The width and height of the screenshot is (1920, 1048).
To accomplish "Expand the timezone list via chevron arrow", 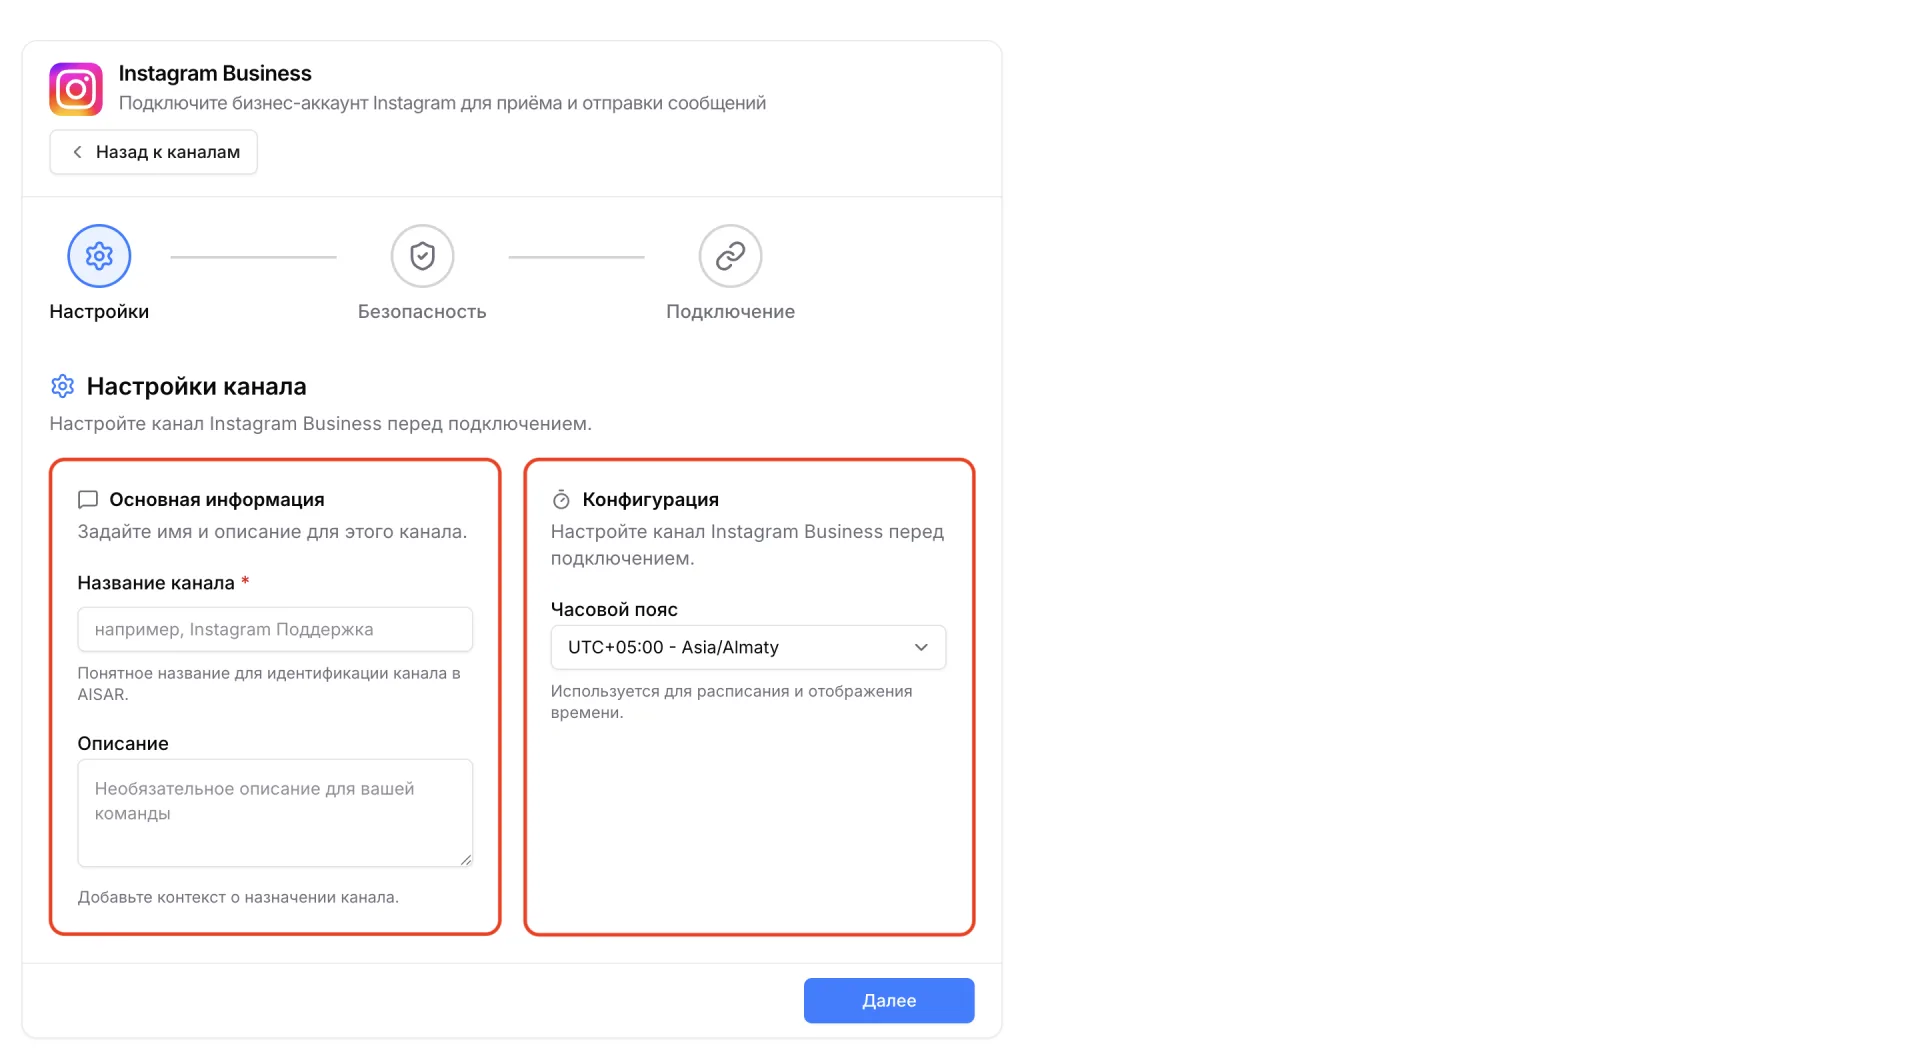I will tap(921, 647).
